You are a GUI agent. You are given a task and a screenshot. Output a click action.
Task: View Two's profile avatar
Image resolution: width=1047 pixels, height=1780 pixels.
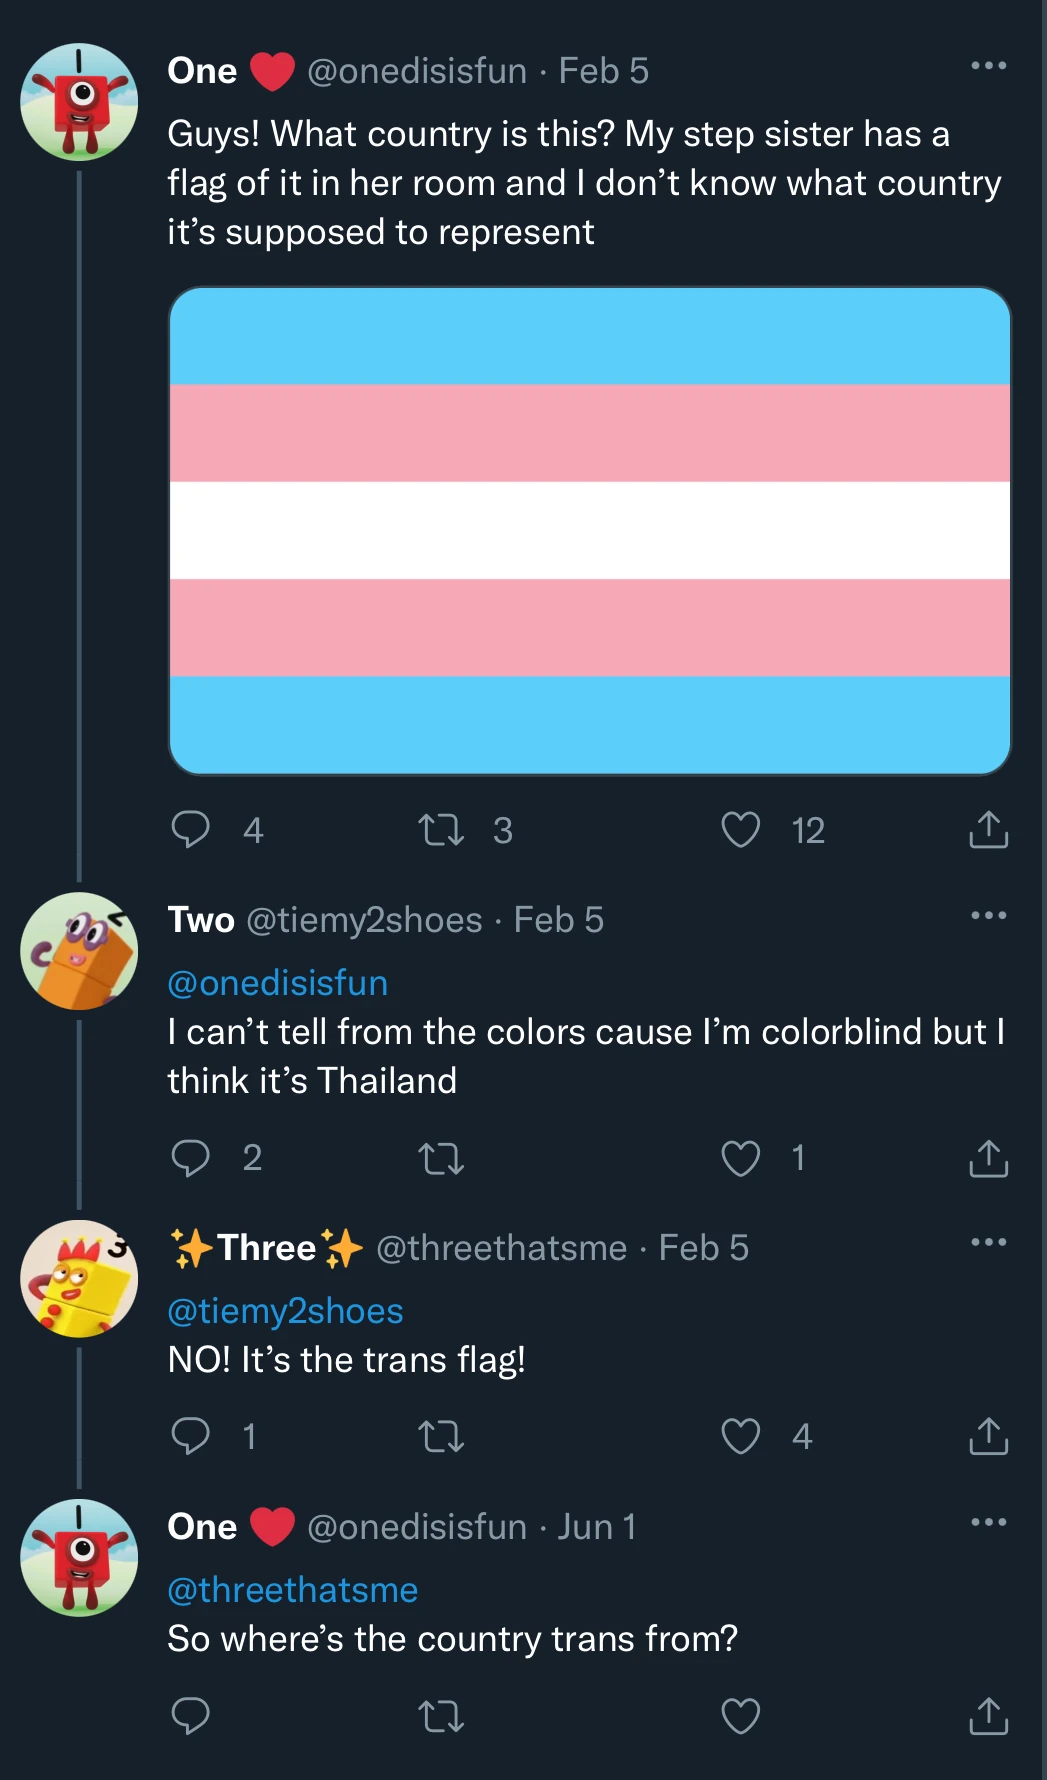[x=79, y=949]
